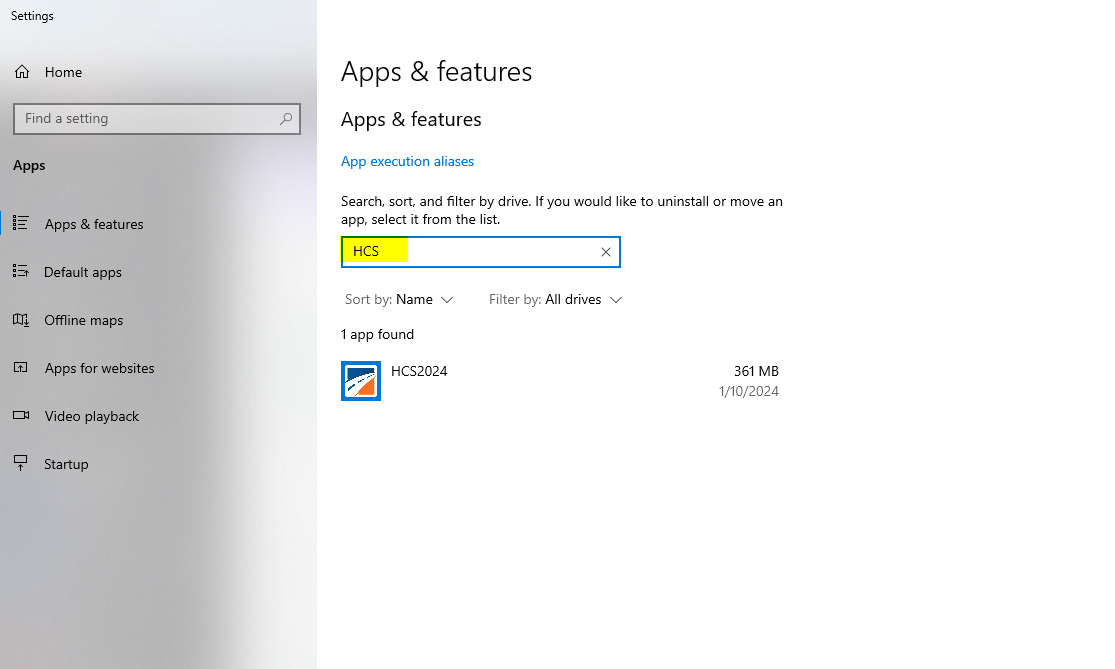The image size is (1115, 669).
Task: Click the Video playback camera icon
Action: coord(21,416)
